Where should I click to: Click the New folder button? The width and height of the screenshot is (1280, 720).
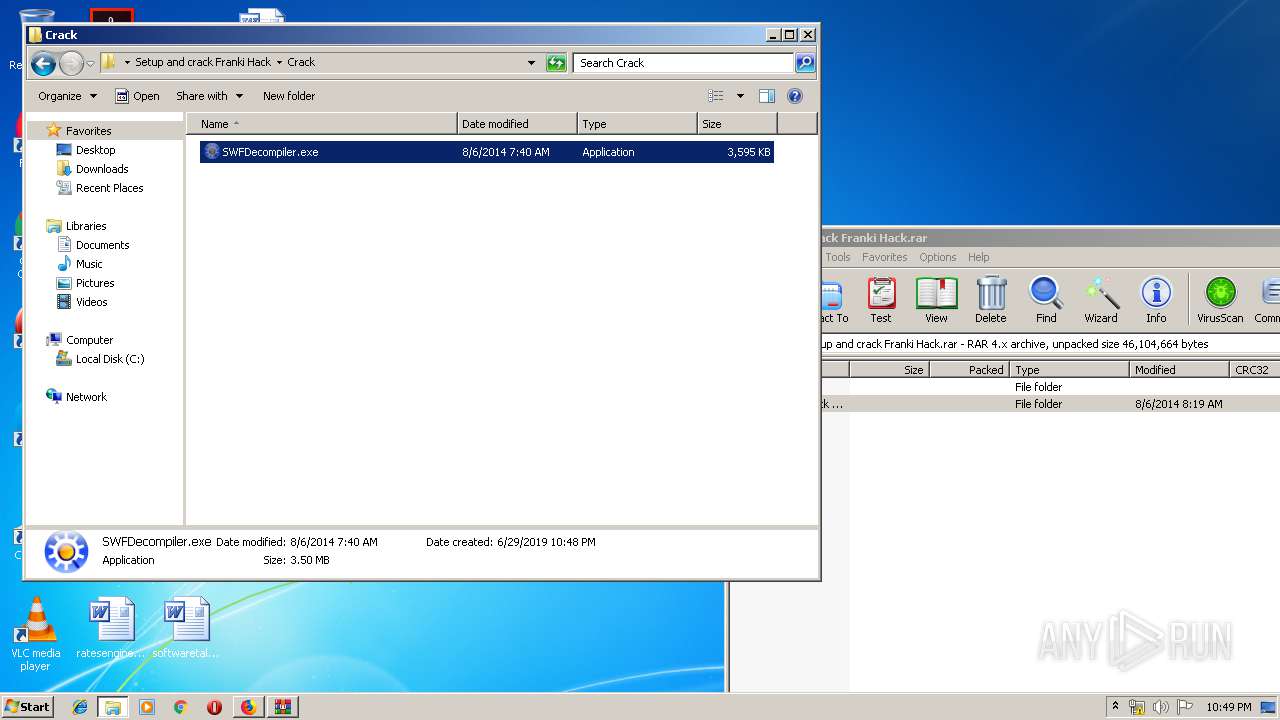click(x=289, y=96)
